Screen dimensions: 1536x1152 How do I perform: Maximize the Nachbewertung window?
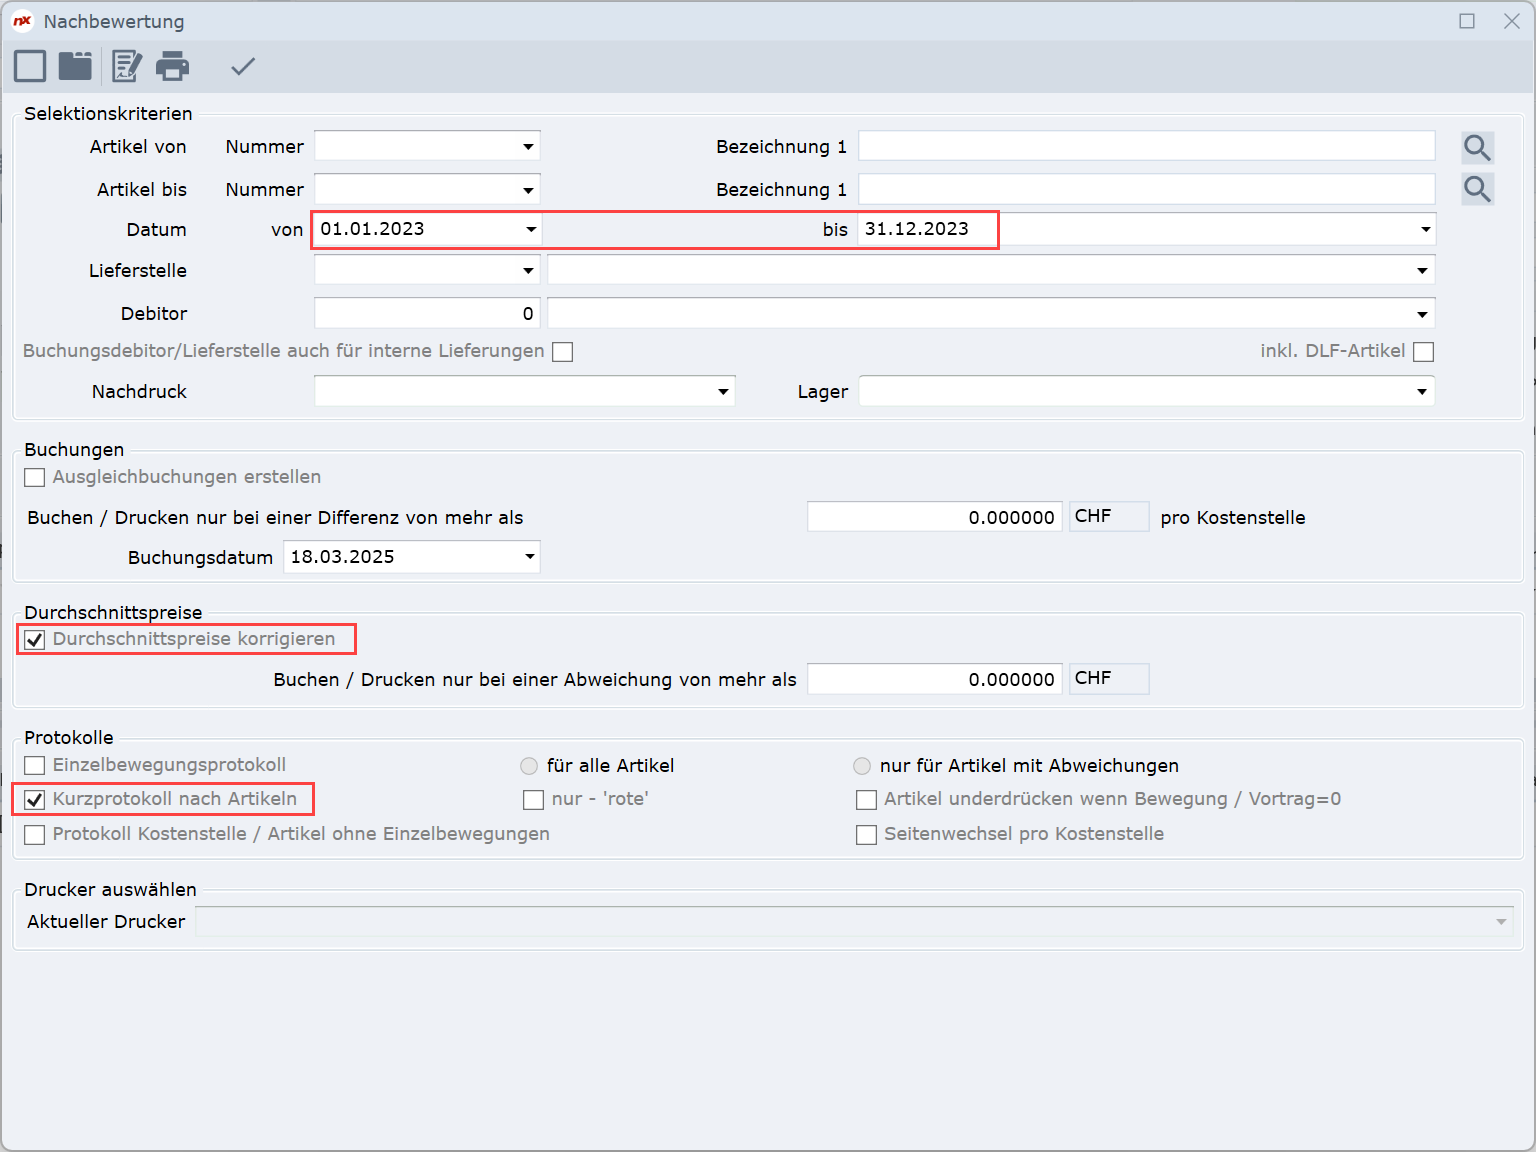[x=1467, y=21]
